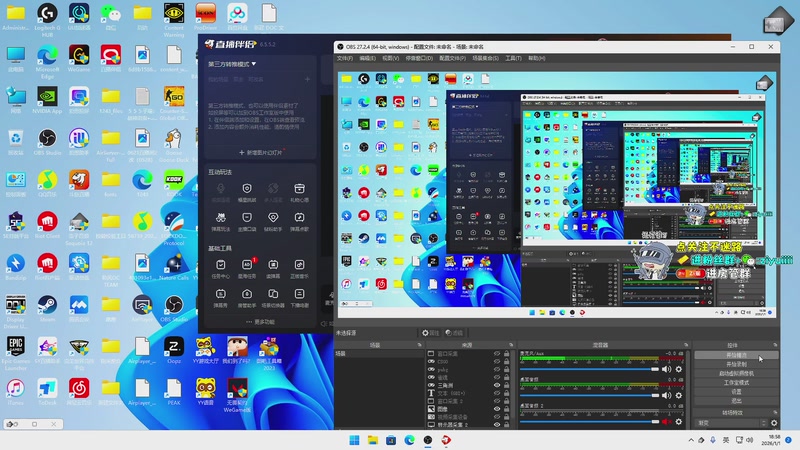Open the 编辑(E) menu in OBS
Screen dimensions: 800x450
(367, 59)
